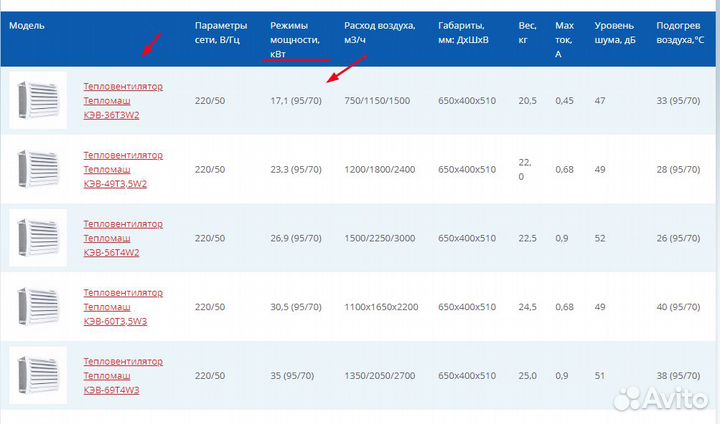
Task: Click the КЭВ-60Т3,5W3 heater thumbnail image
Action: (38, 307)
